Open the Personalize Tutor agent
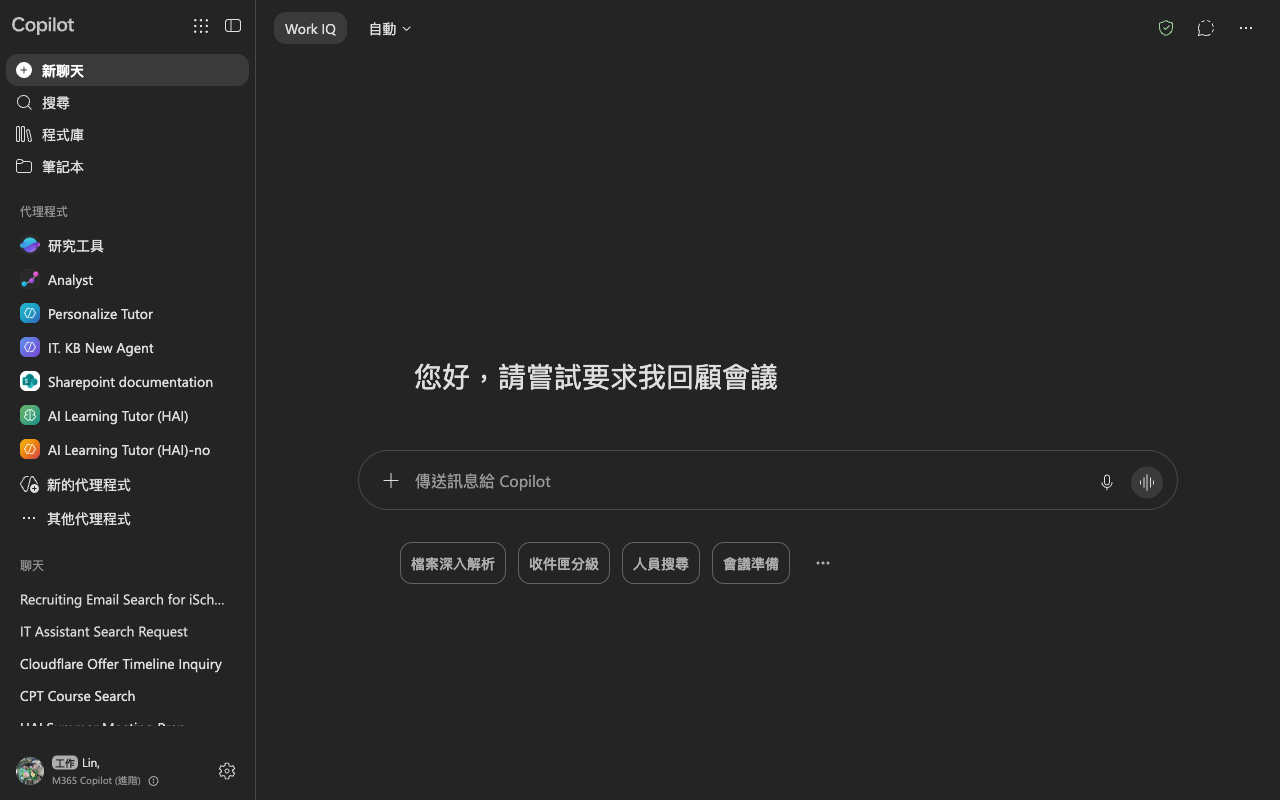The height and width of the screenshot is (800, 1280). 127,314
